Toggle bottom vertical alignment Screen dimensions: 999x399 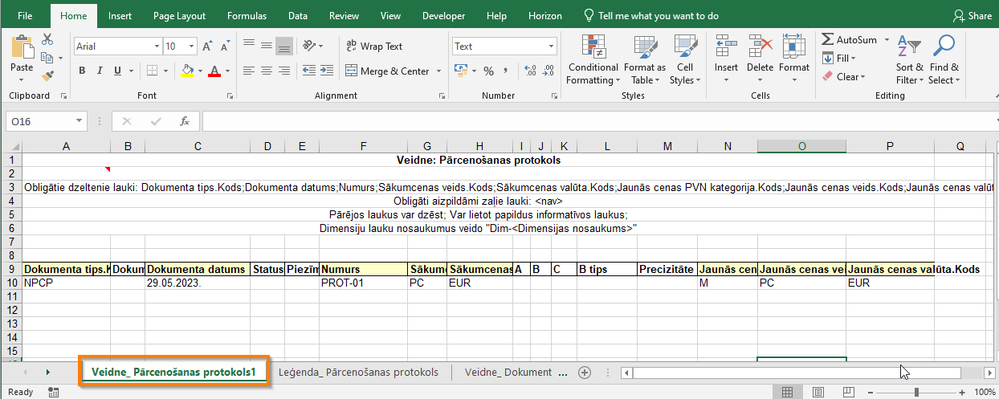pyautogui.click(x=284, y=46)
